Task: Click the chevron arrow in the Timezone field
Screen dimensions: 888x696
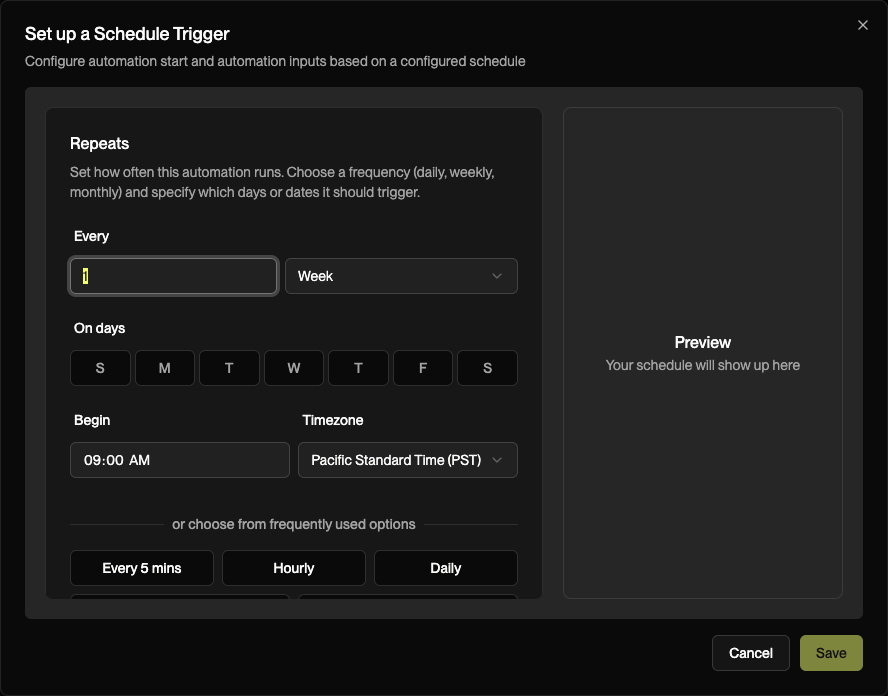Action: click(497, 460)
